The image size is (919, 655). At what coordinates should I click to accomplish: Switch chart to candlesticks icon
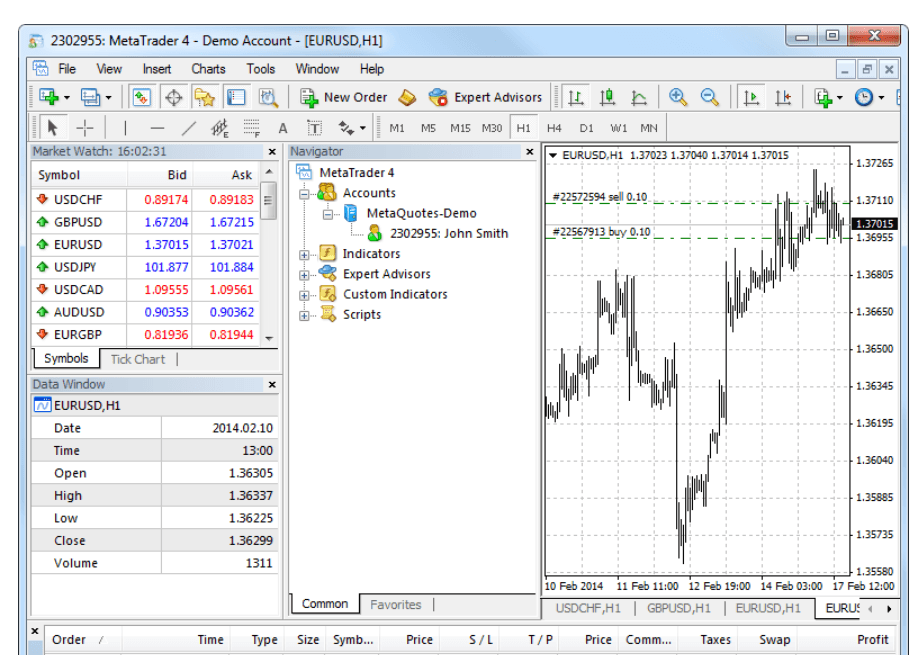pyautogui.click(x=608, y=97)
